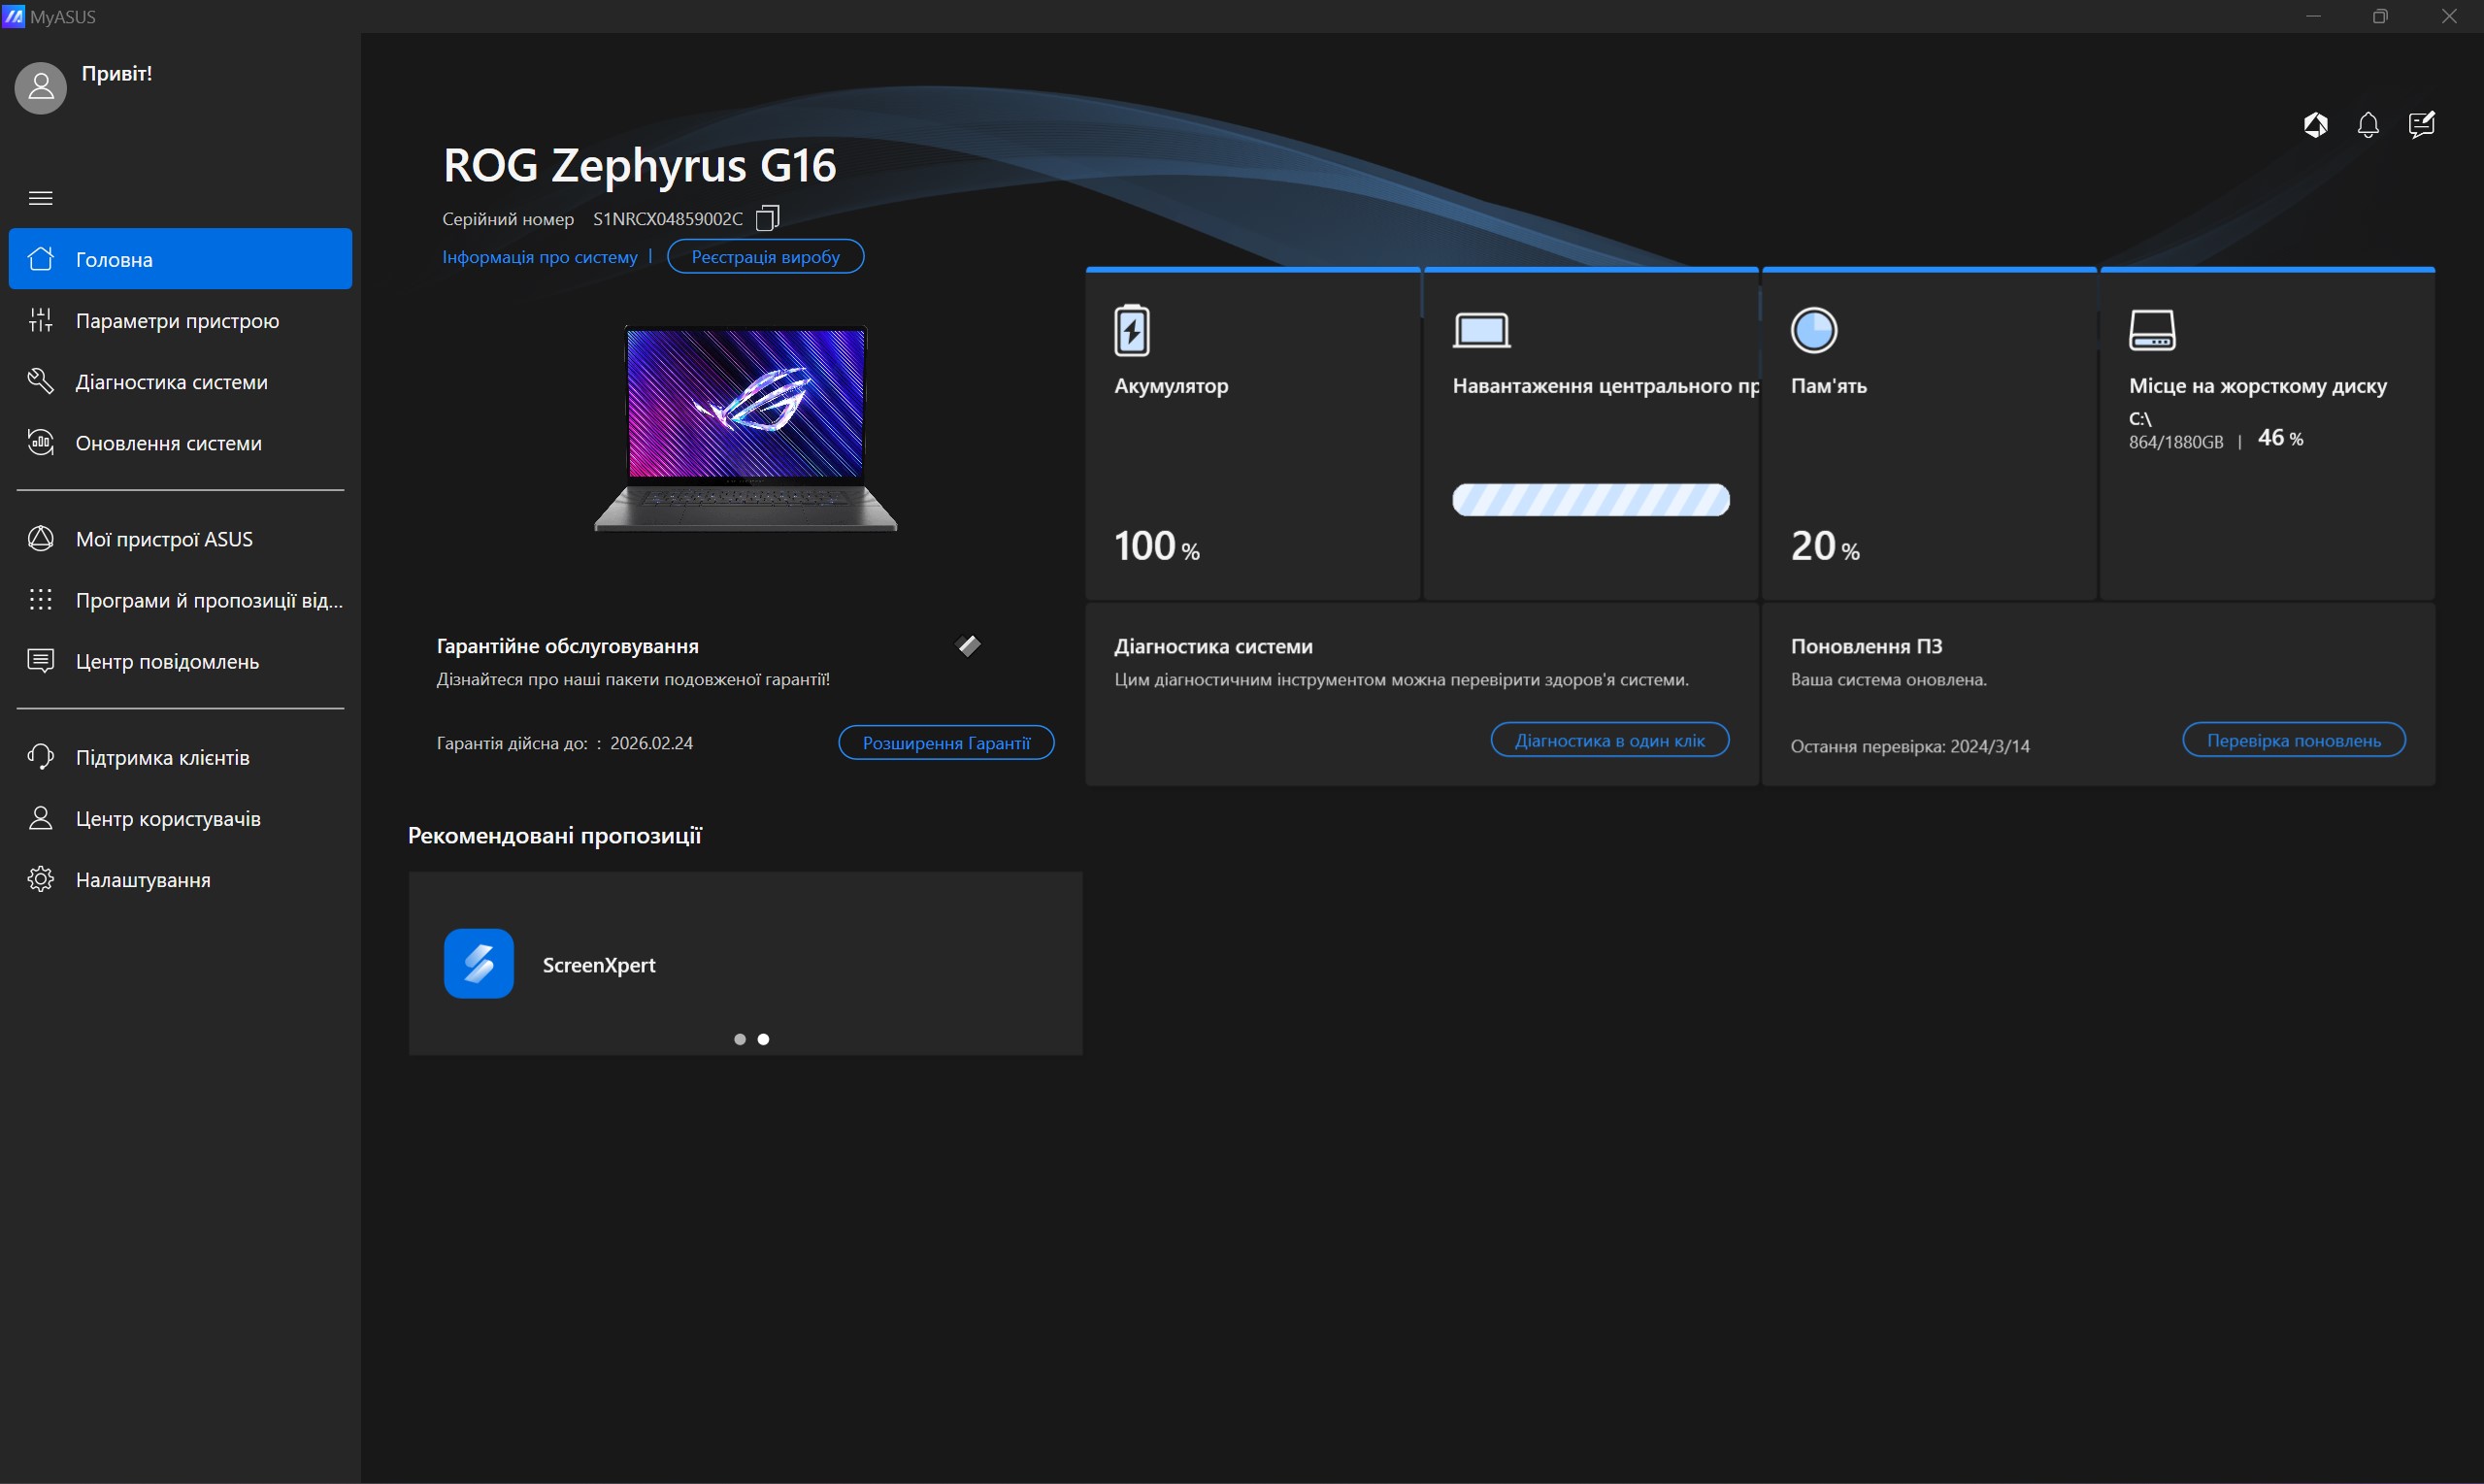The height and width of the screenshot is (1484, 2484).
Task: Click the Перевірка поновлень button
Action: 2293,740
